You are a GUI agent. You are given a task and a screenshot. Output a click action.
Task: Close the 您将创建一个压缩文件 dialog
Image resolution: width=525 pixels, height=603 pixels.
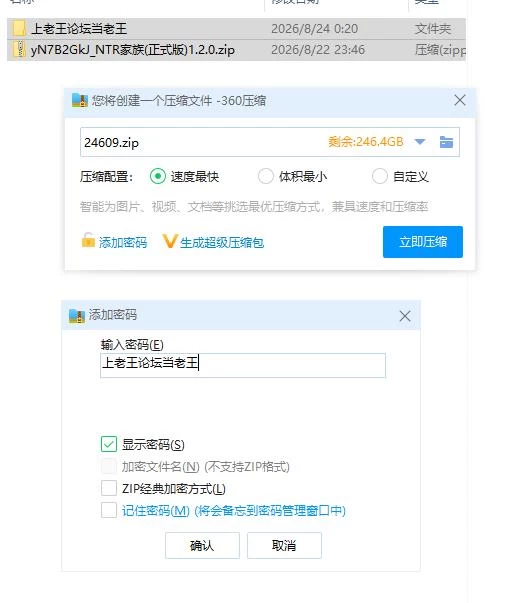click(460, 100)
